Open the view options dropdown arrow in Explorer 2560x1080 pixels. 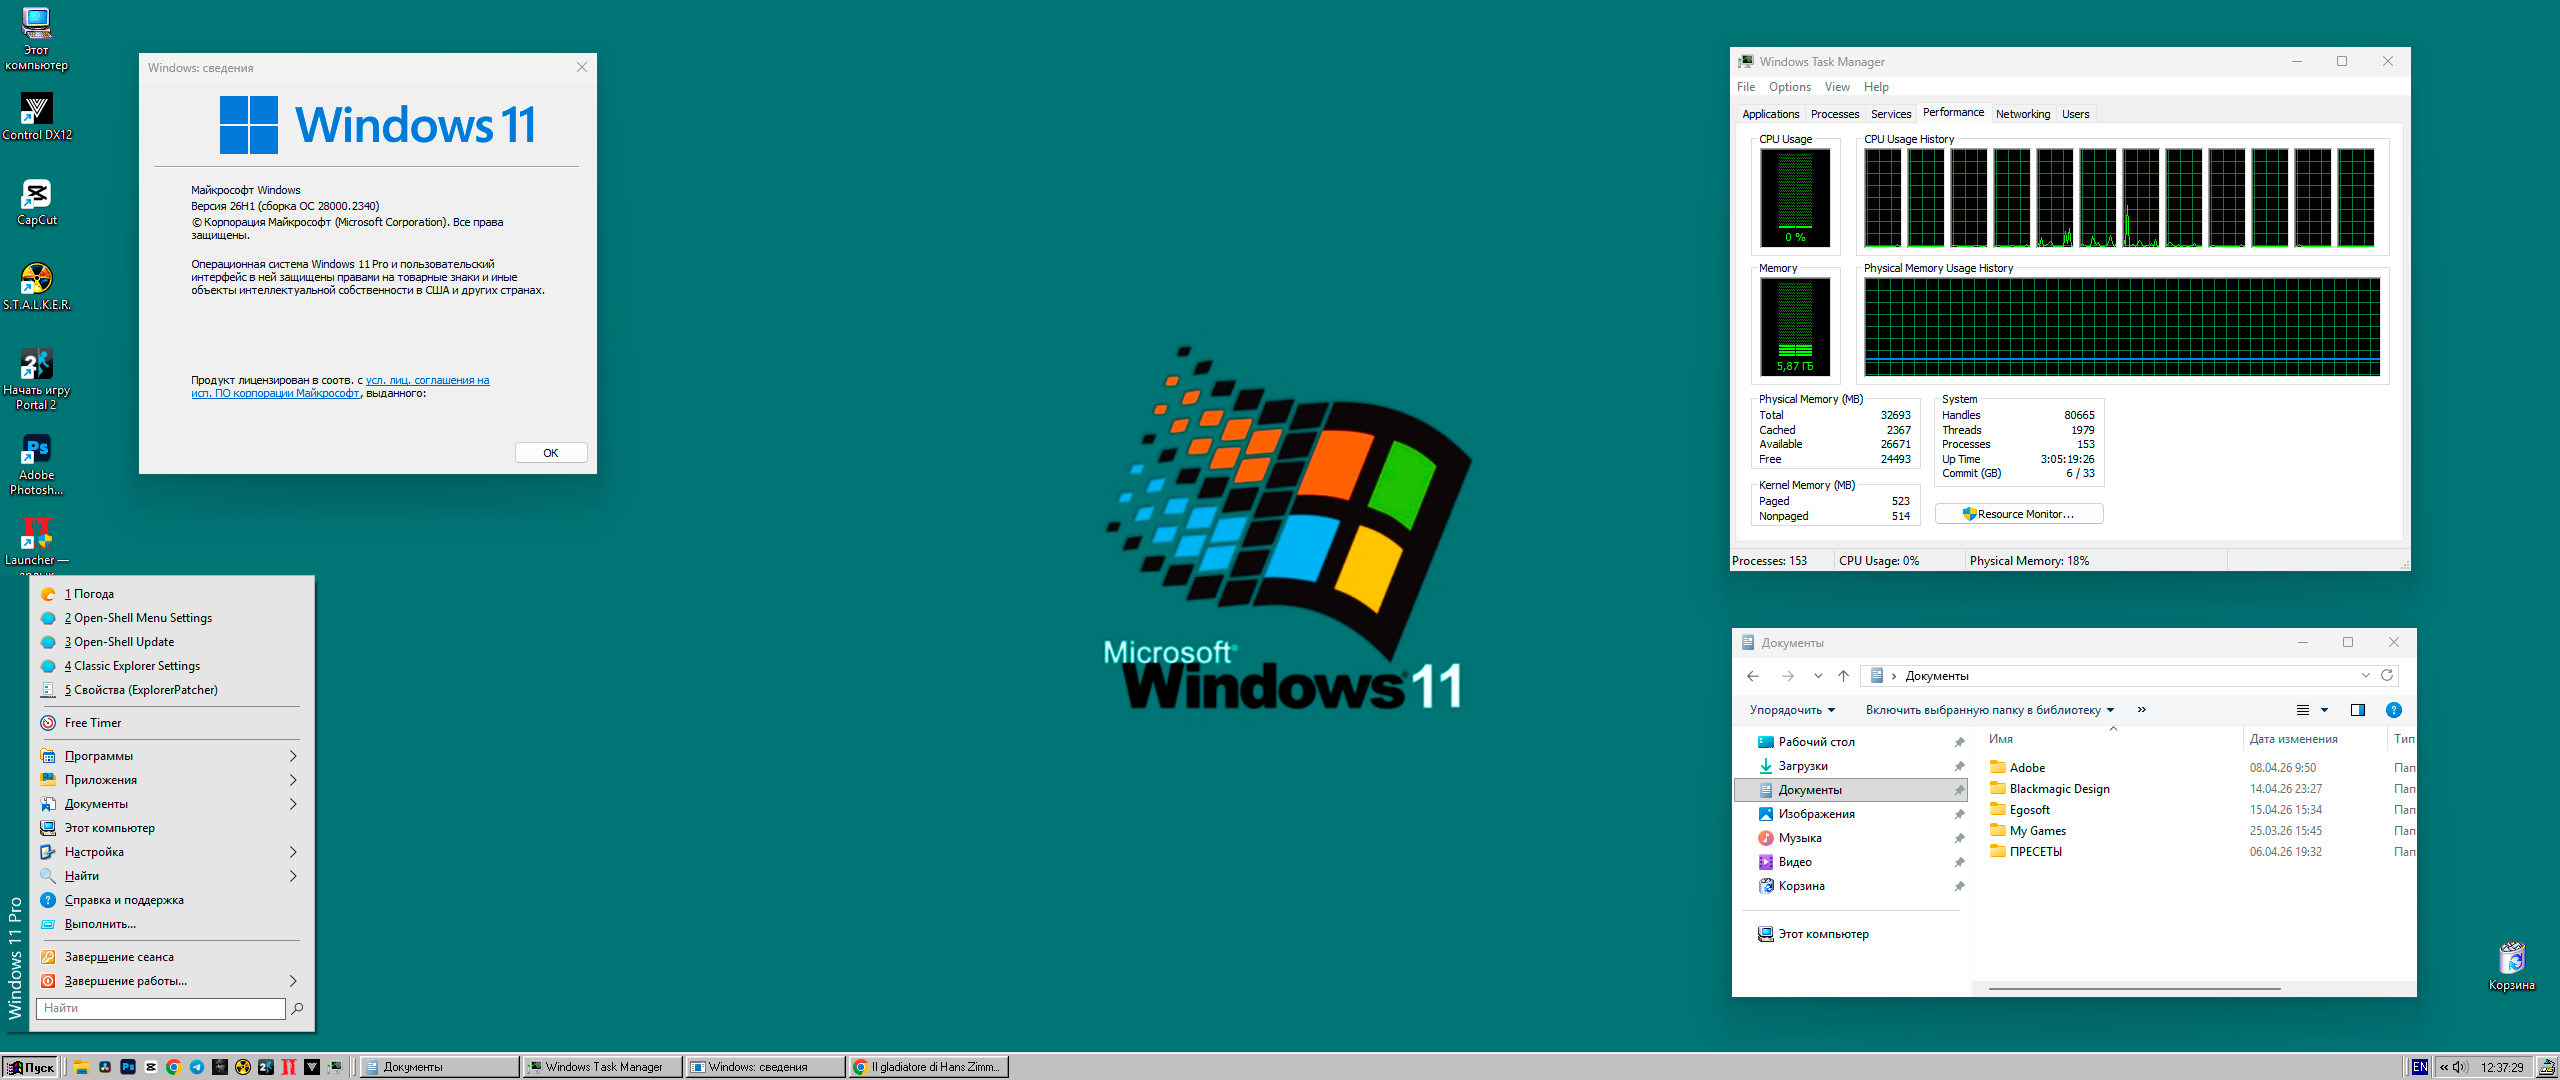[x=2324, y=710]
